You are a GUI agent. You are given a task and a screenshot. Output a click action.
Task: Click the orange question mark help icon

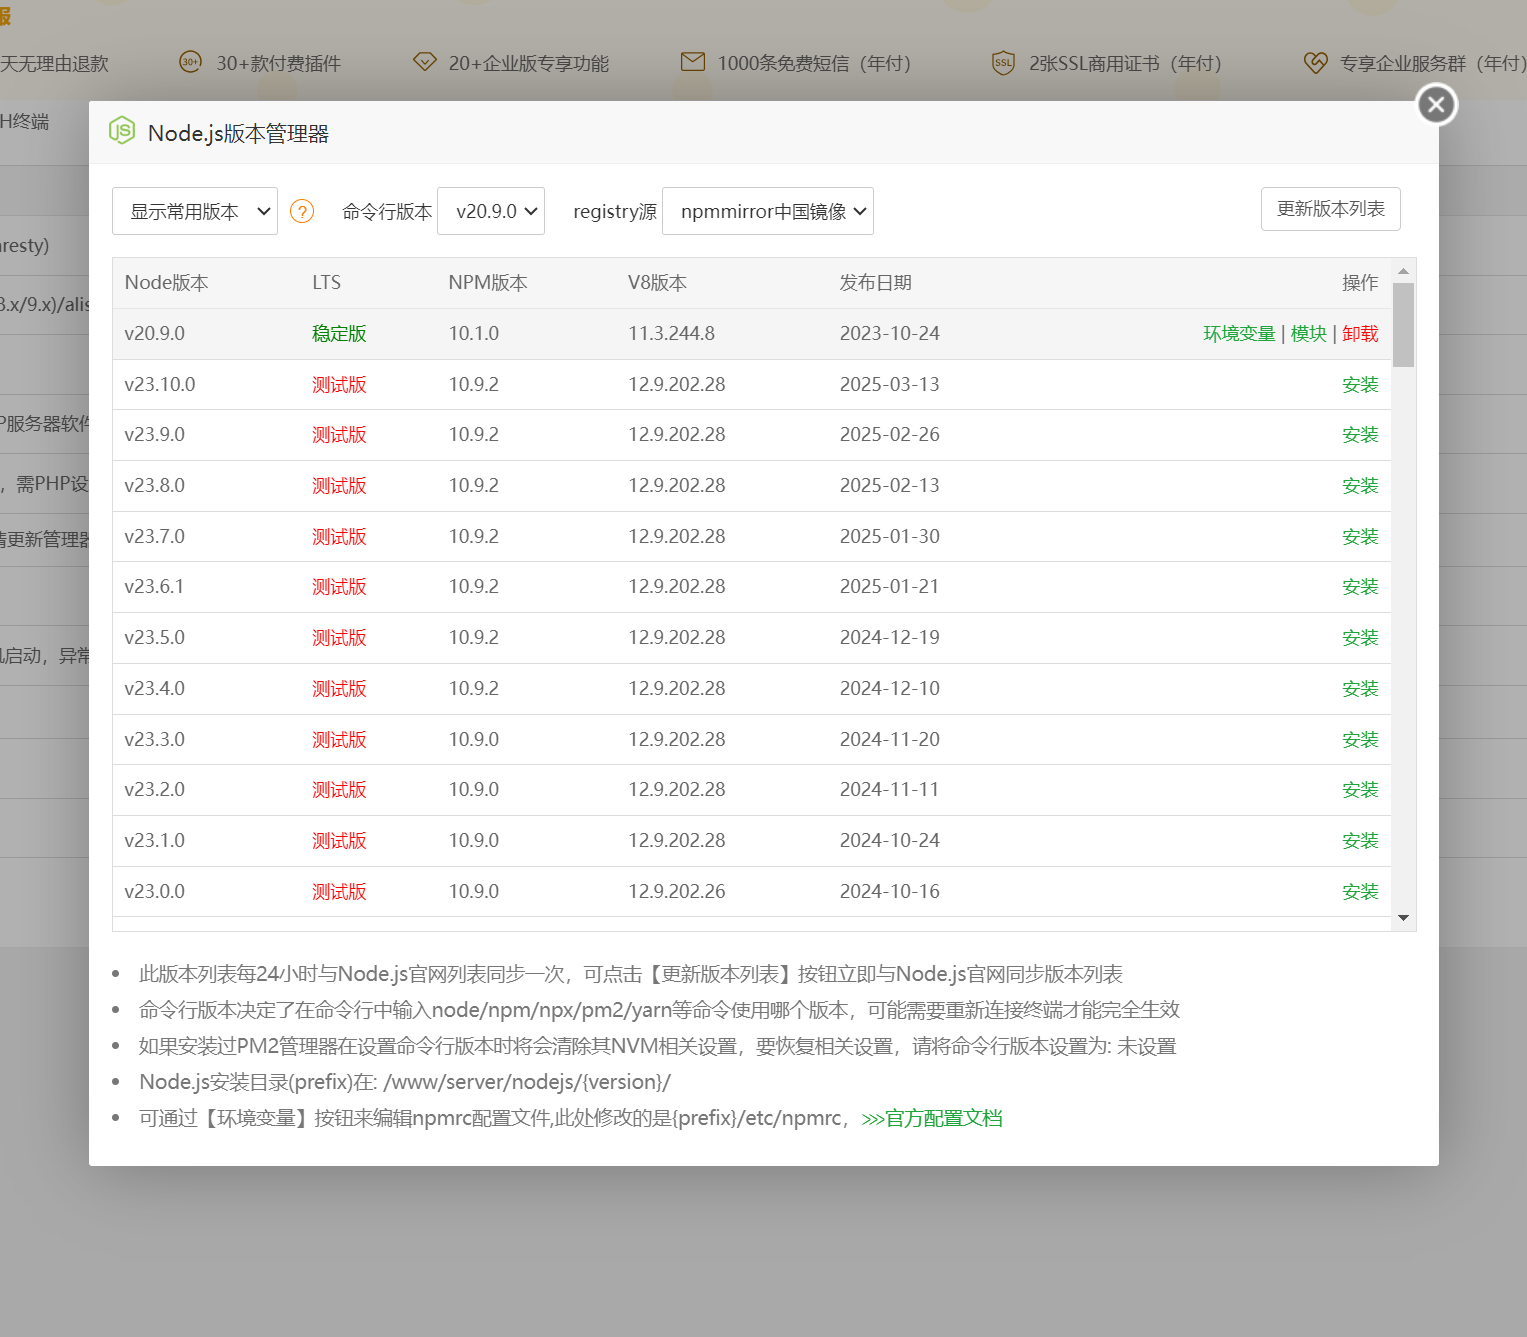(302, 211)
